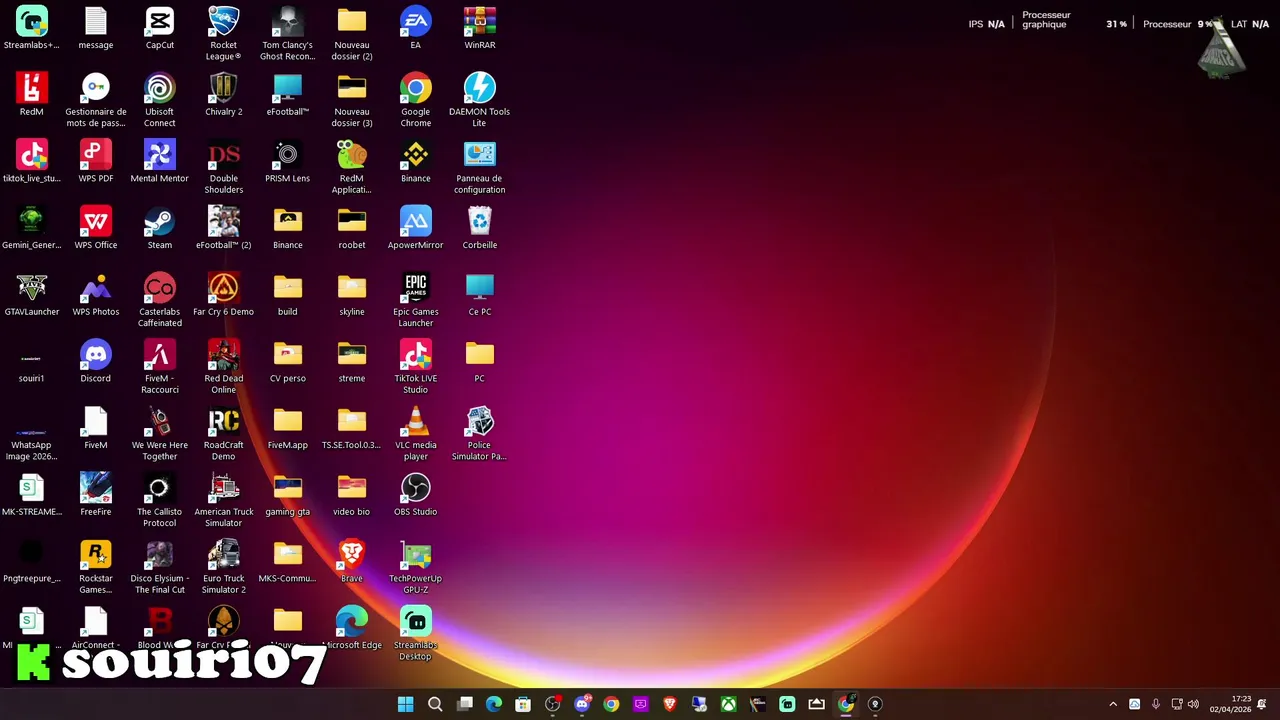1280x720 pixels.
Task: Open the video bio folder
Action: (351, 494)
